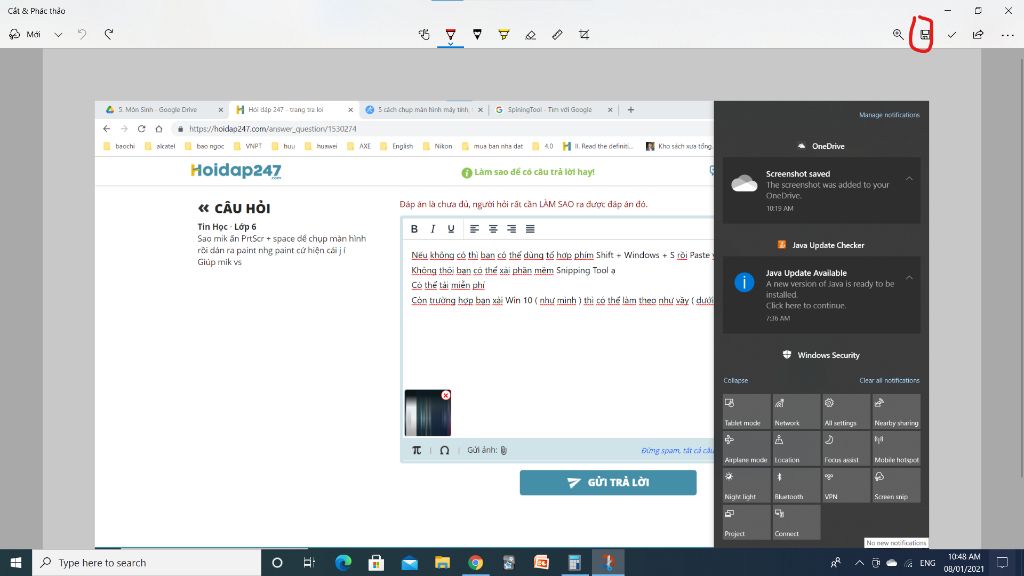Save the snip with the floppy disk icon
Screen dimensions: 1024x576
coord(925,35)
